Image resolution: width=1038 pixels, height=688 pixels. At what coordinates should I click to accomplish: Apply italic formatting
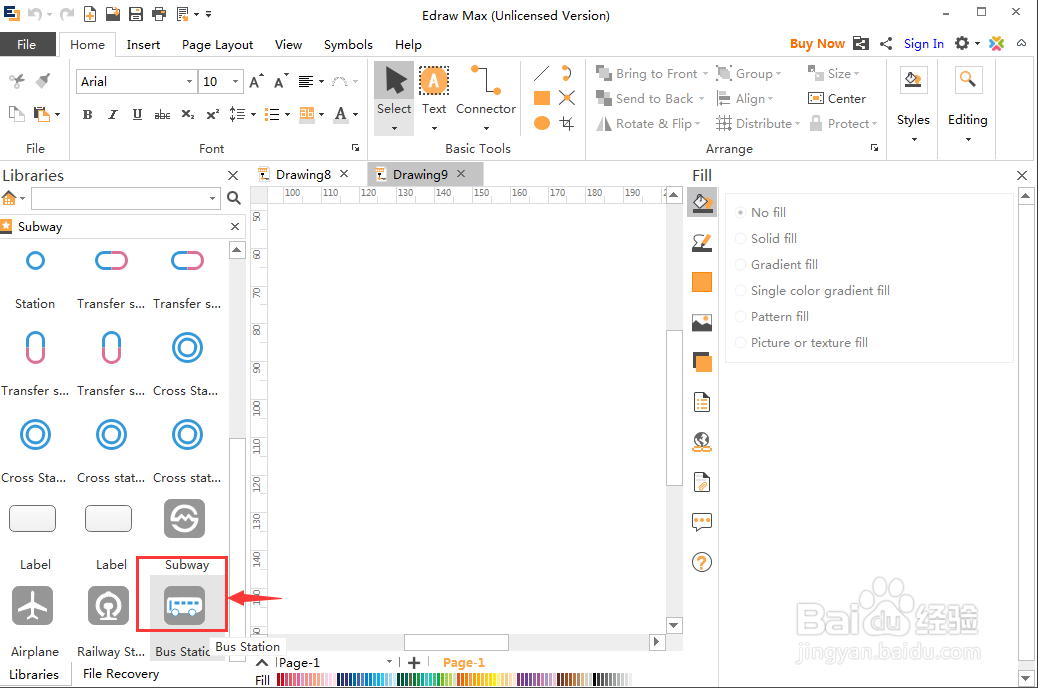(x=113, y=115)
